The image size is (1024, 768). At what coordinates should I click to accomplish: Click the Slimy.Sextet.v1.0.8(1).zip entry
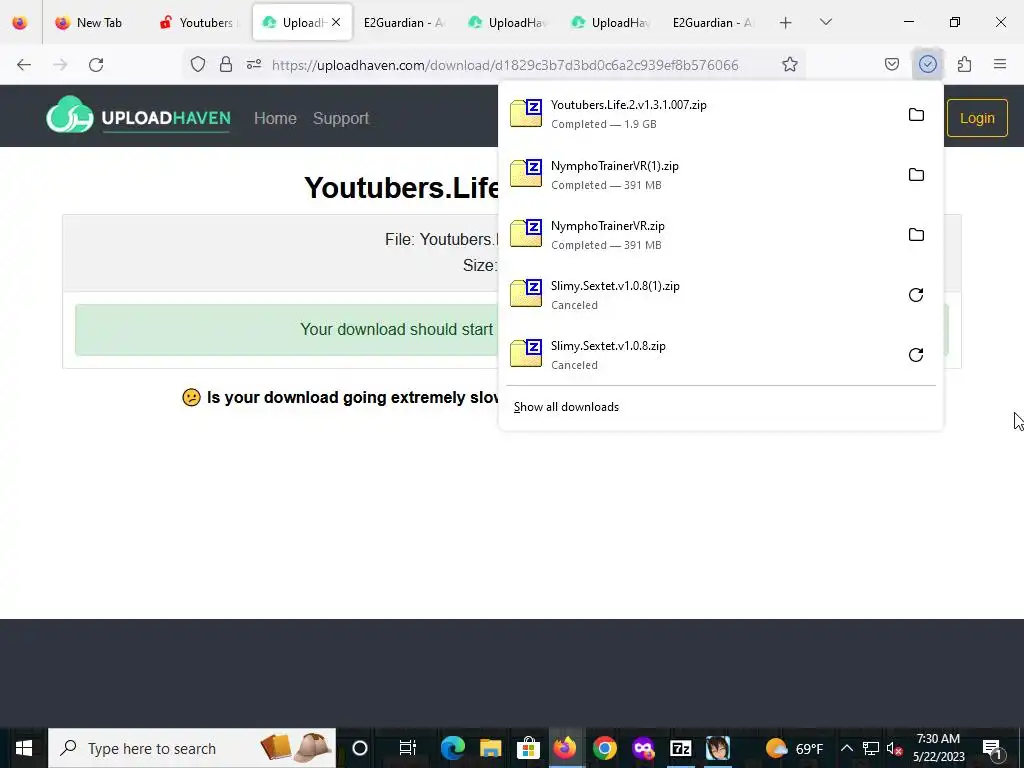[x=702, y=295]
